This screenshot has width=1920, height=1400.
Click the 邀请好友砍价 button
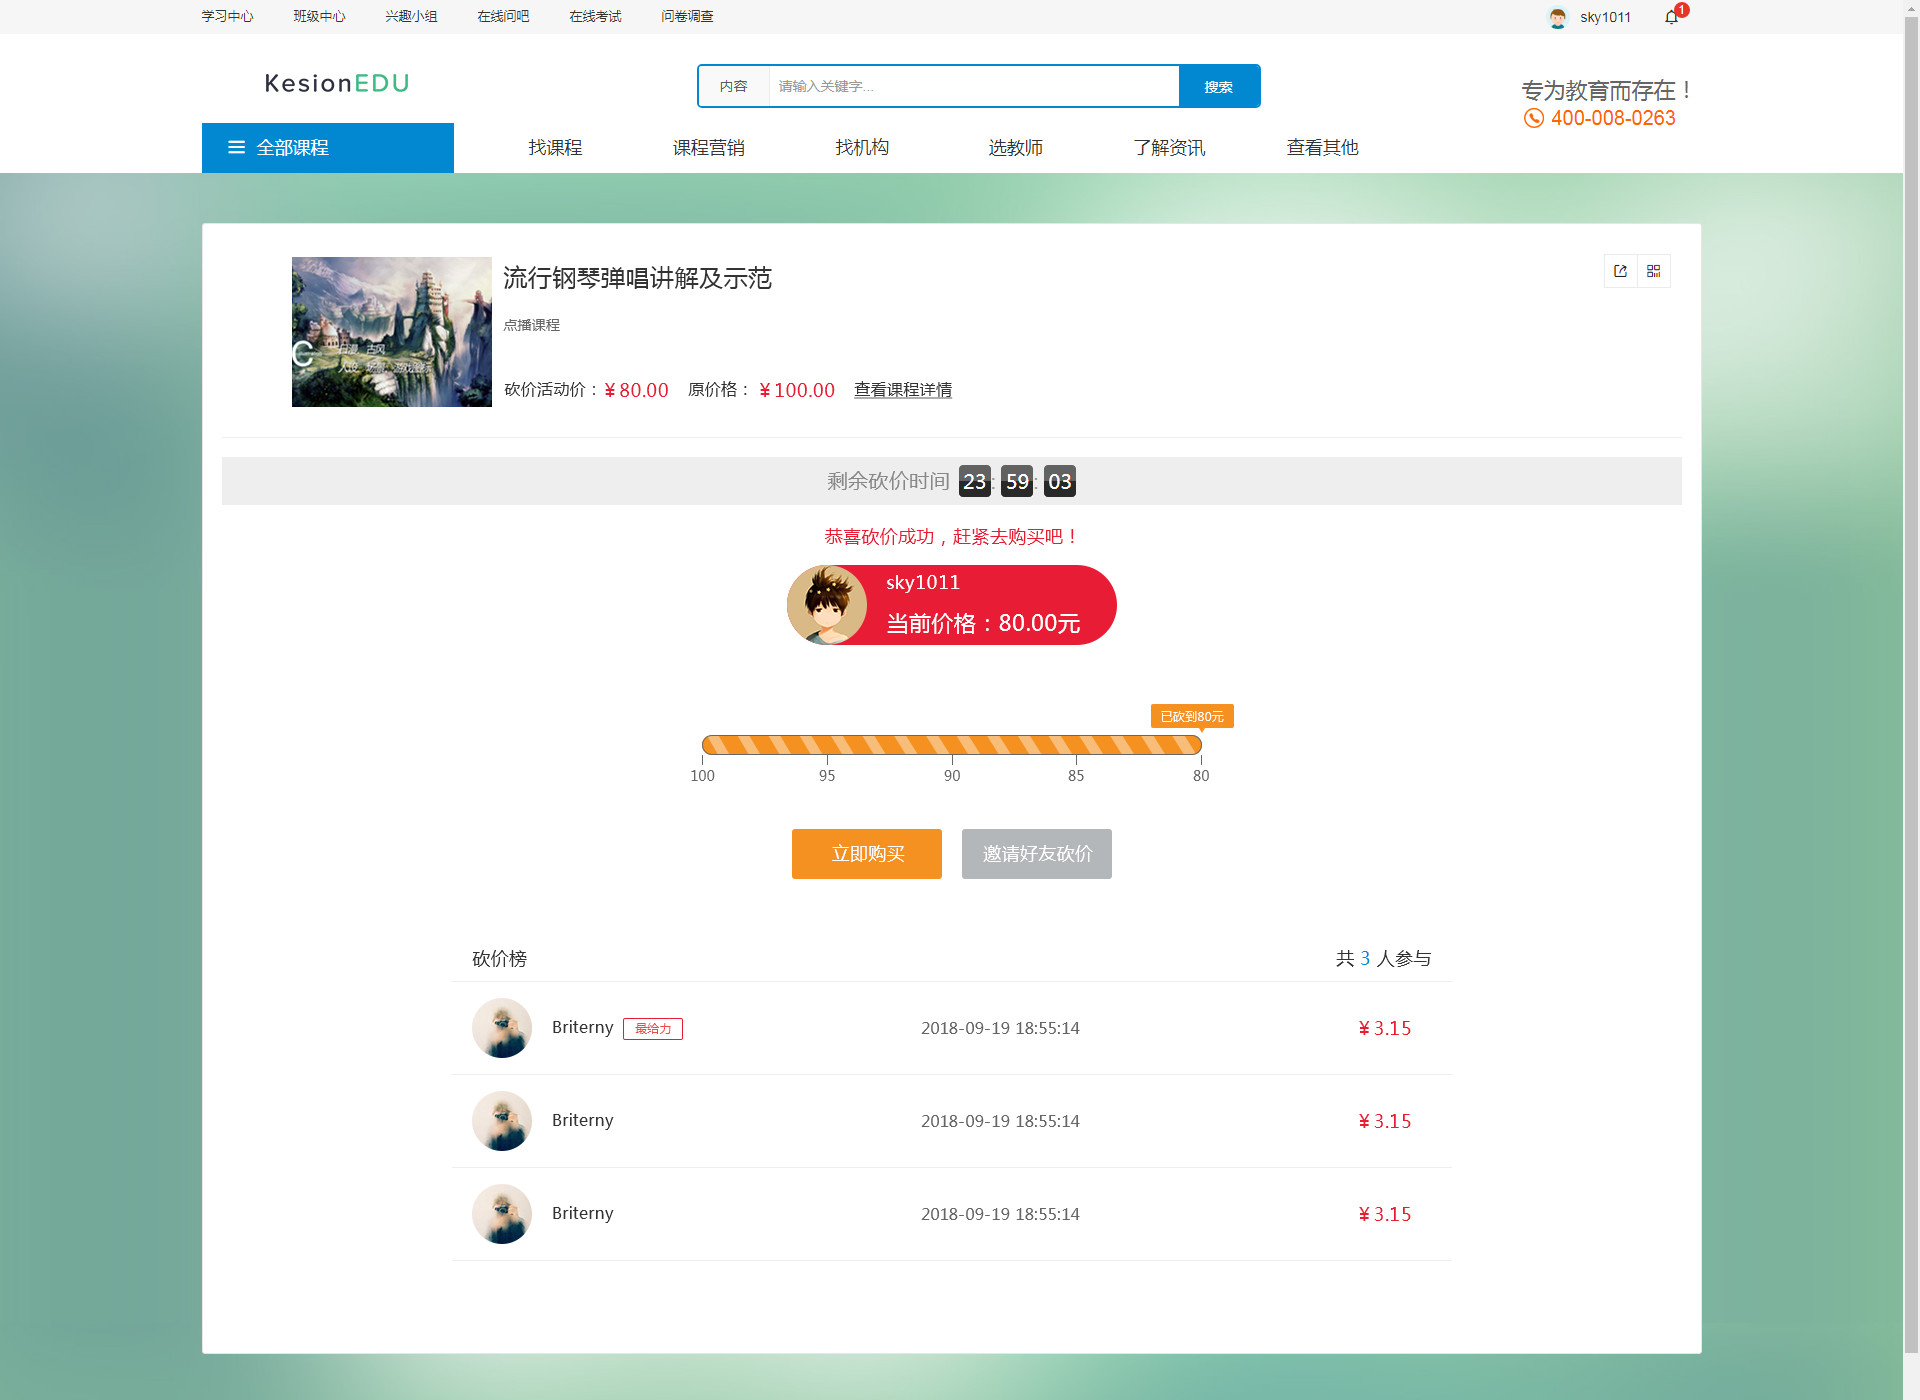click(1036, 853)
